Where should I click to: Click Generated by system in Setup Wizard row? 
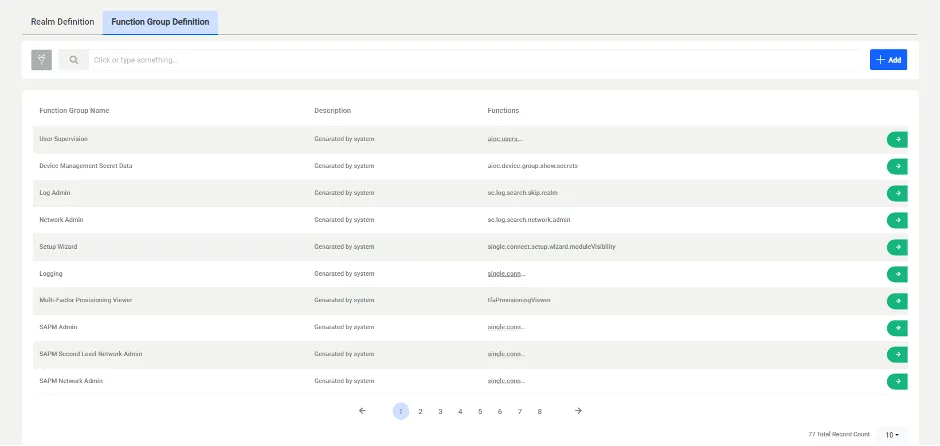[344, 247]
